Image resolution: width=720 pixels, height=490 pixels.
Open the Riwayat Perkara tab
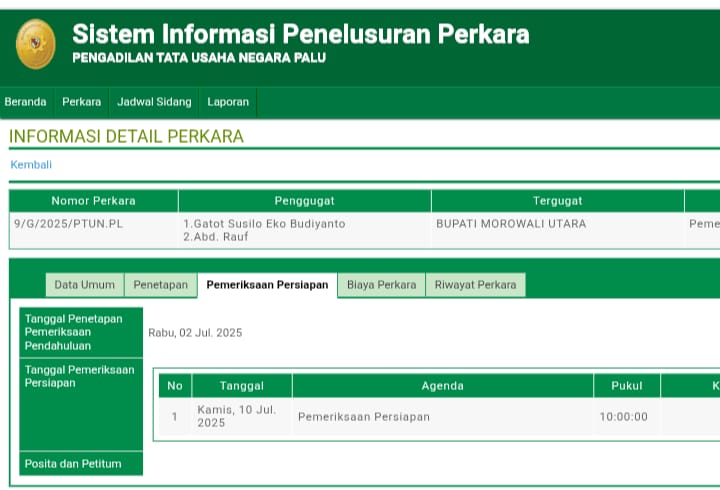point(475,285)
